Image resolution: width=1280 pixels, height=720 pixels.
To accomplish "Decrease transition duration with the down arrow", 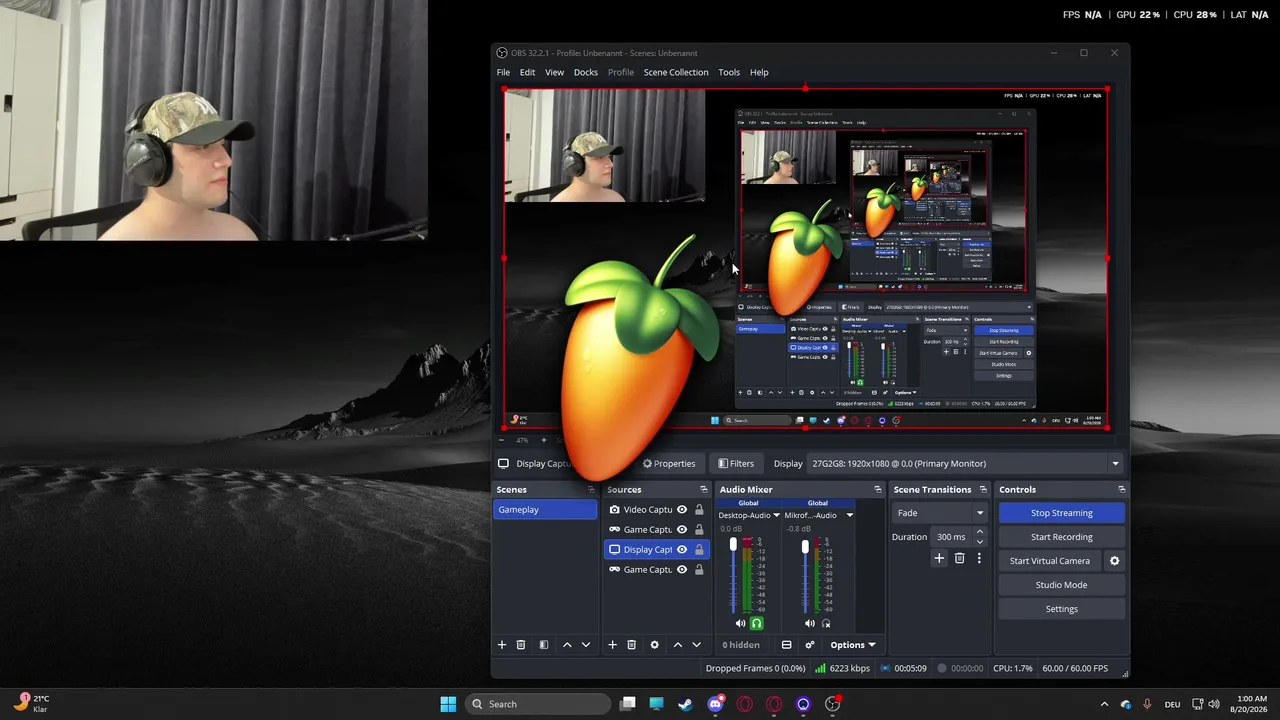I will (x=979, y=542).
